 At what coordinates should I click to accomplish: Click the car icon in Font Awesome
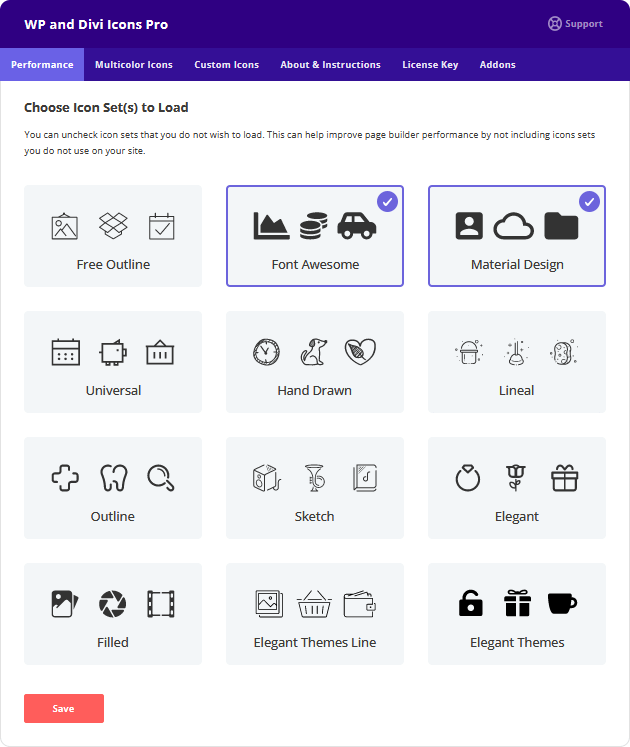pos(356,226)
